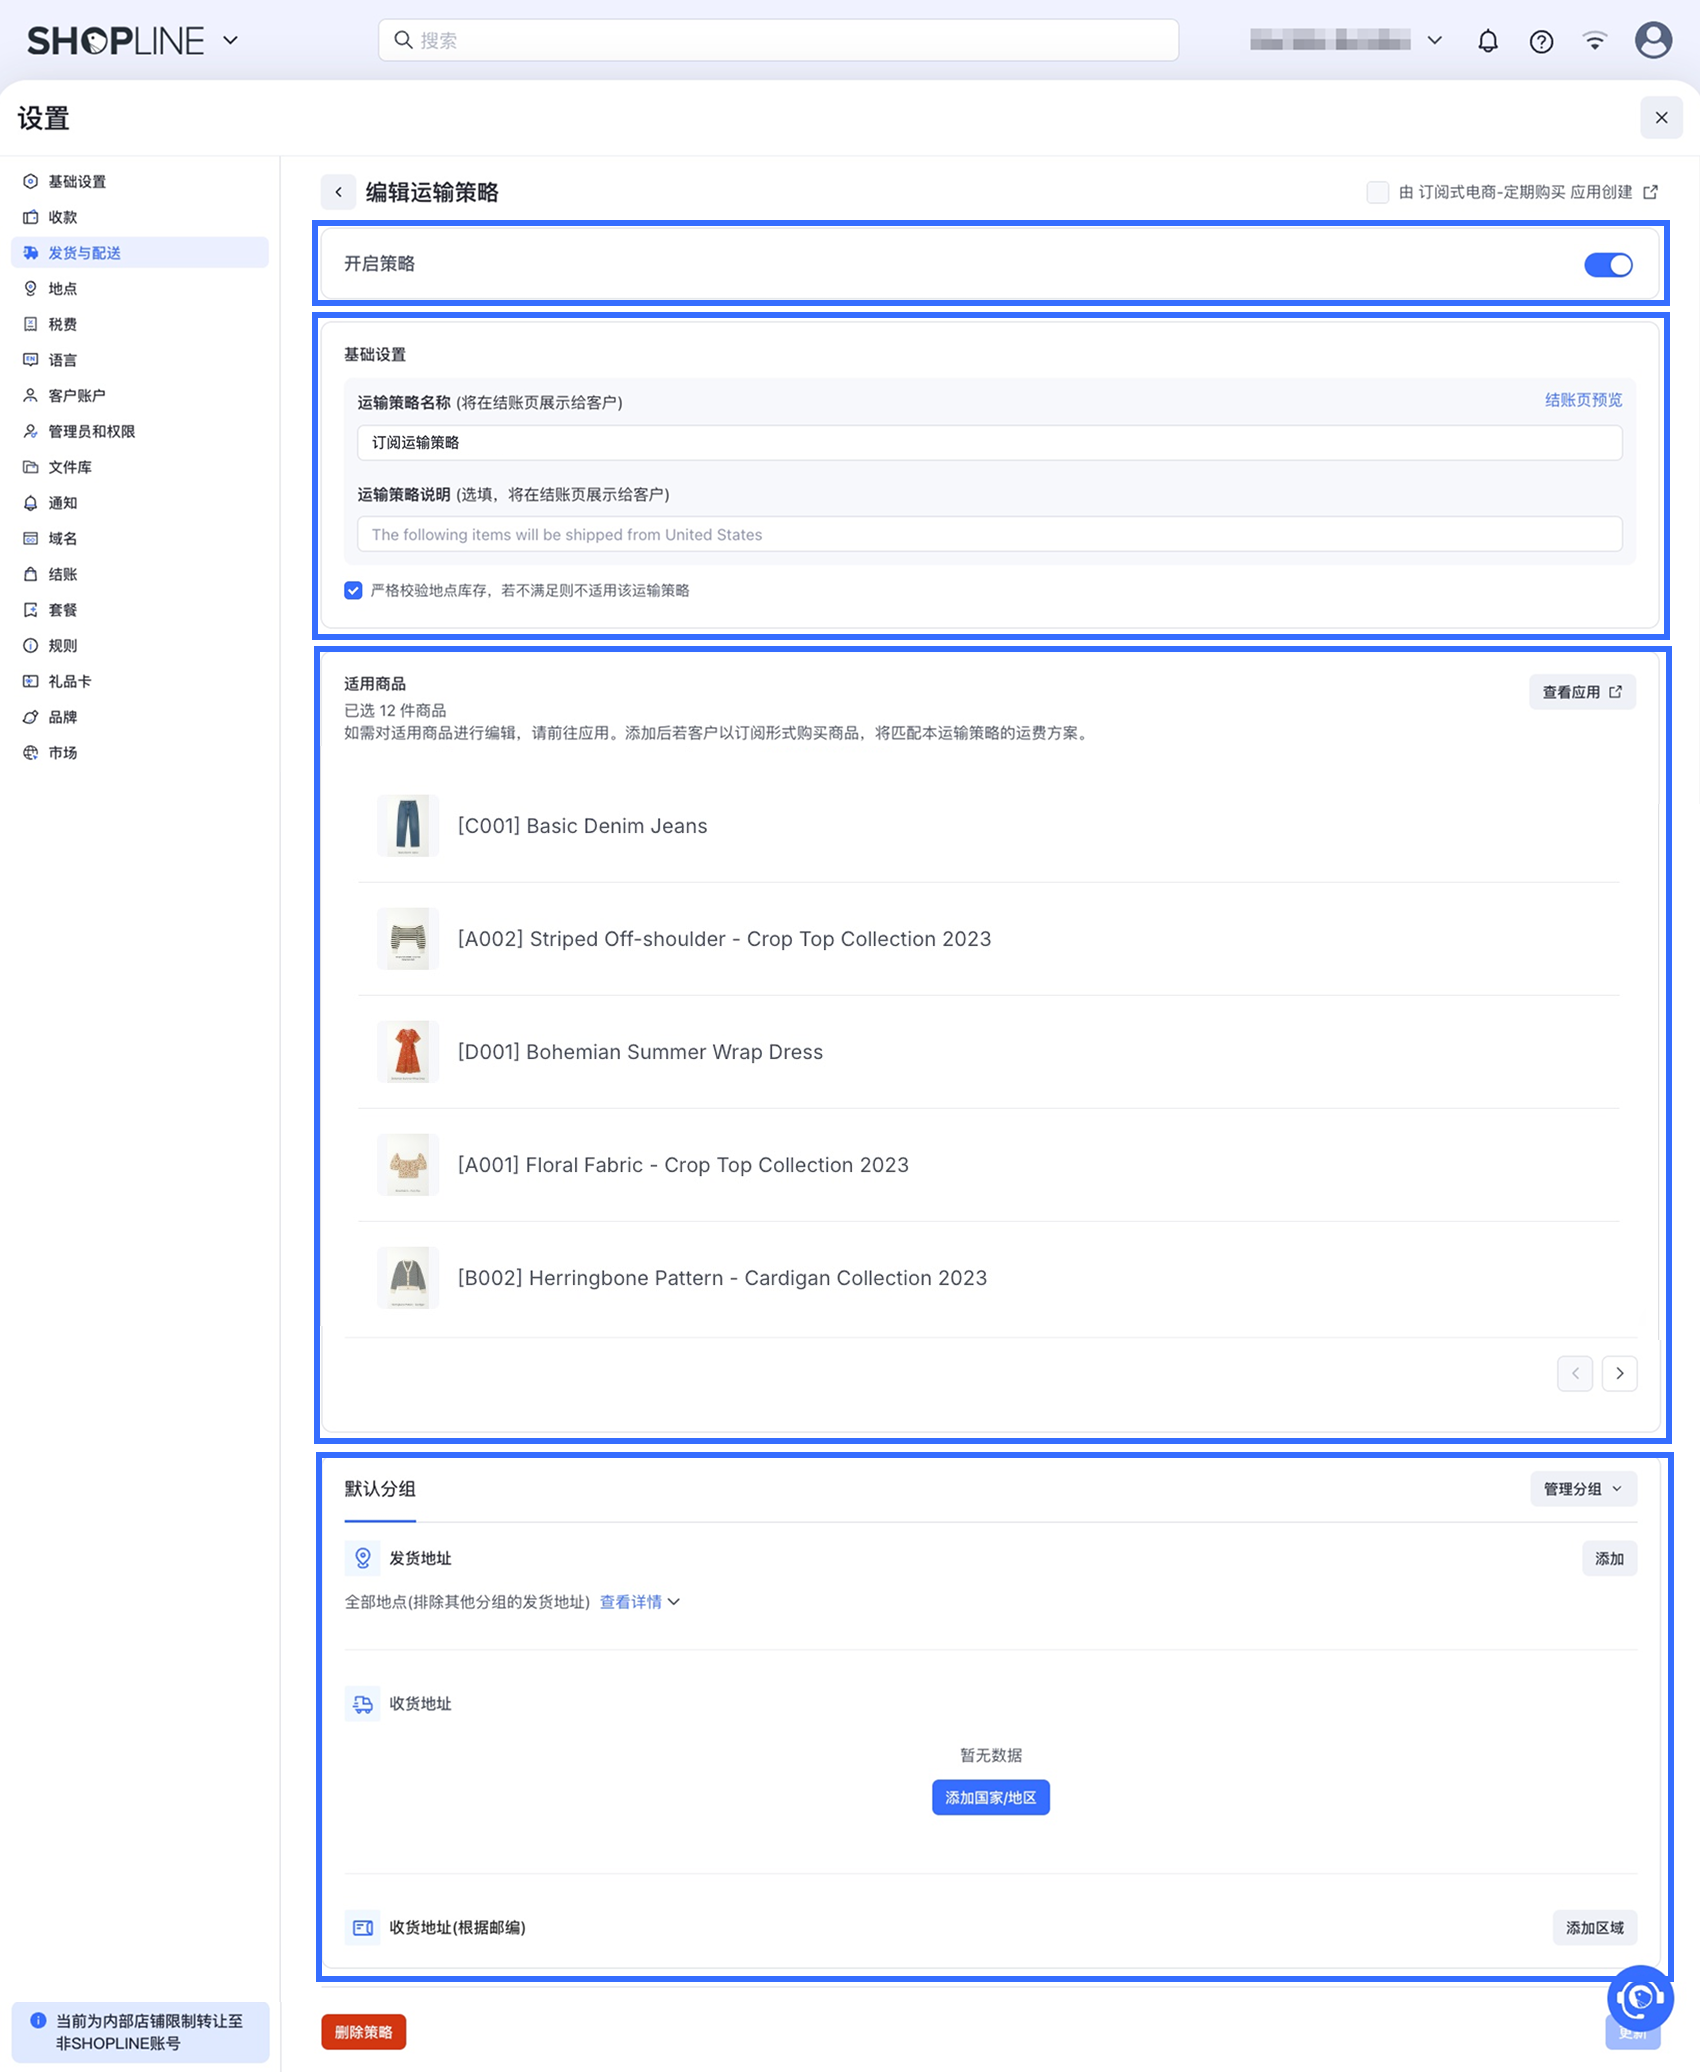Screen dimensions: 1700x2072
Task: Click the external link icon after 应用创建
Action: coord(1650,192)
